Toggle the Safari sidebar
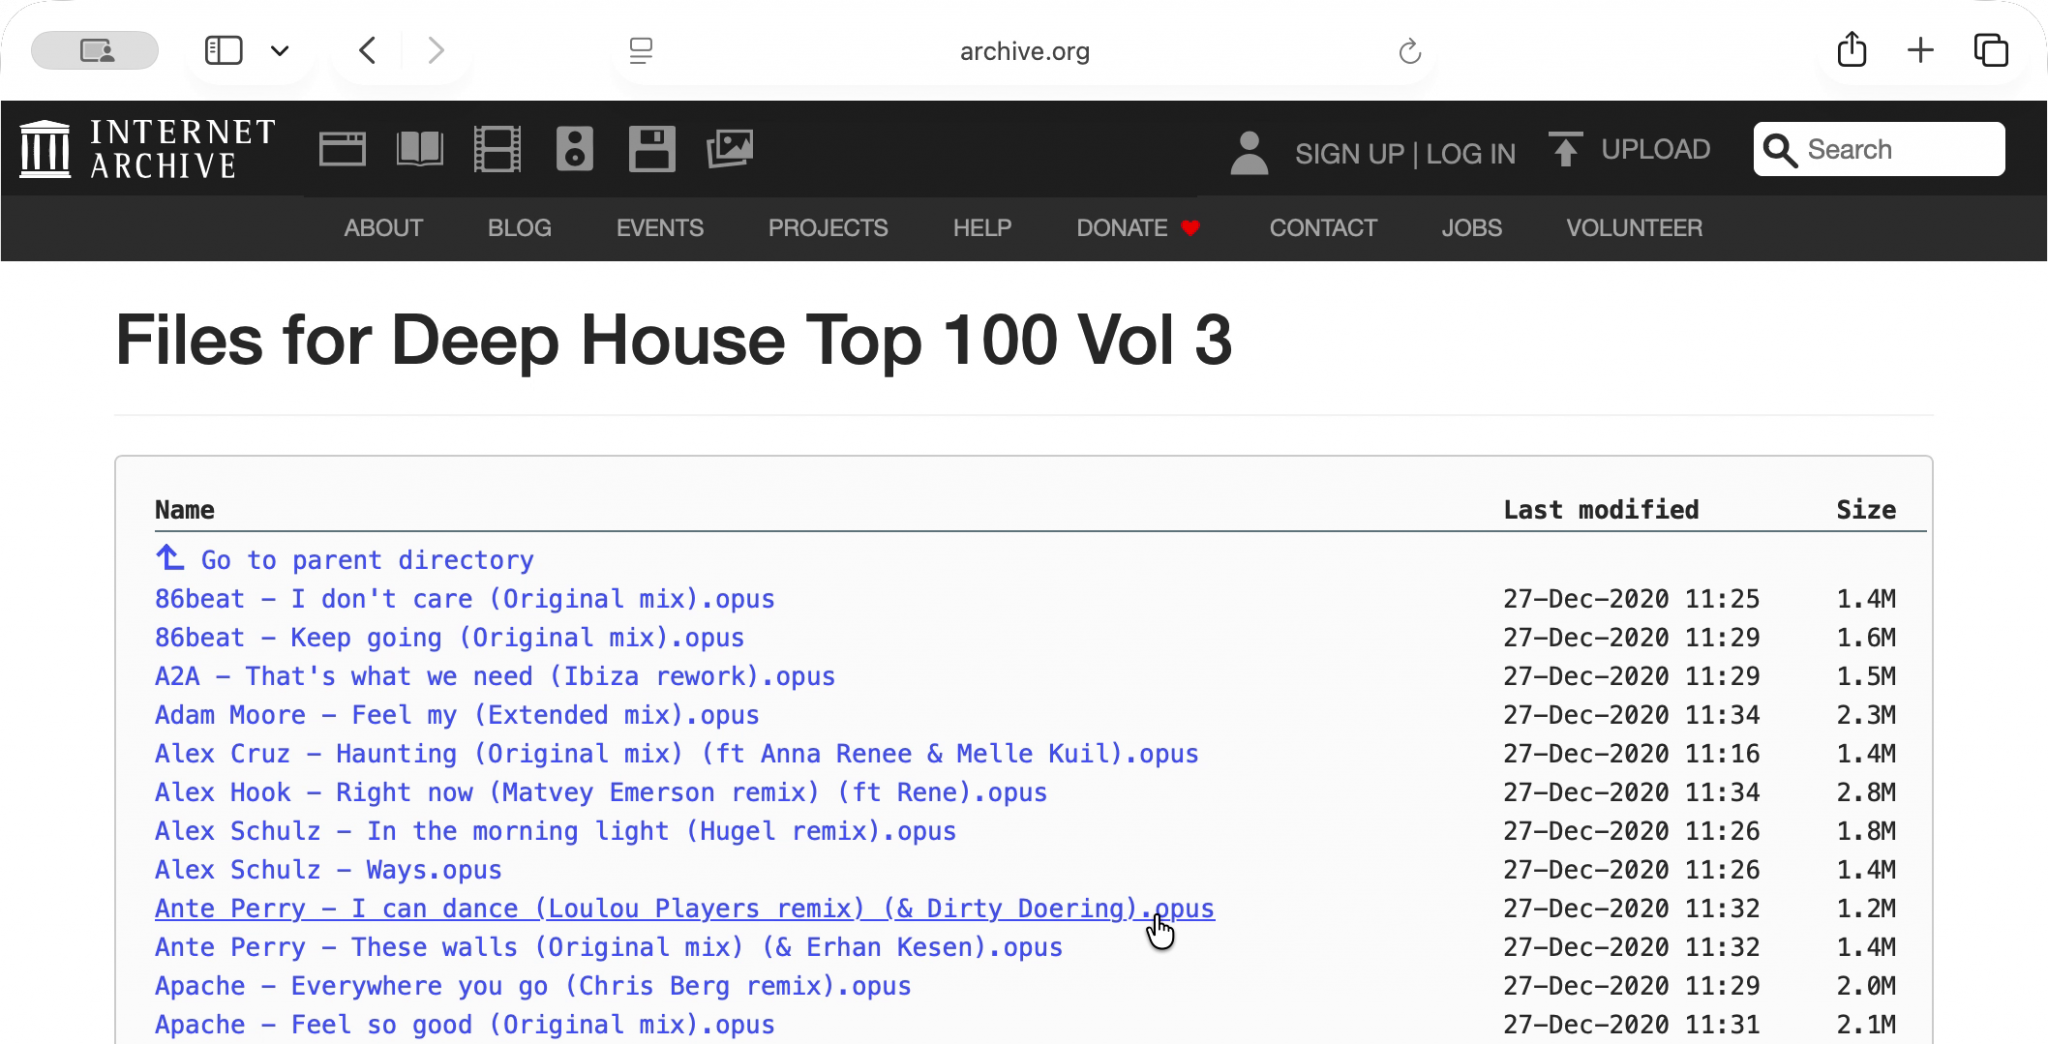Viewport: 2048px width, 1044px height. pyautogui.click(x=223, y=50)
